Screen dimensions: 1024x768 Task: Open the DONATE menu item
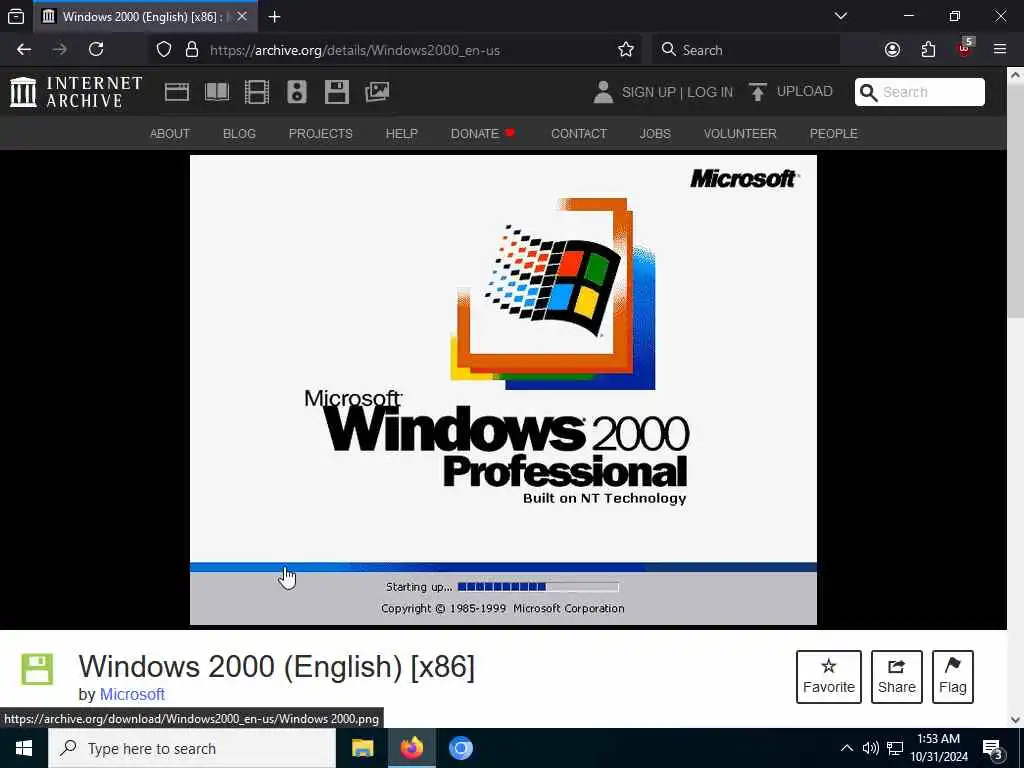tap(483, 133)
